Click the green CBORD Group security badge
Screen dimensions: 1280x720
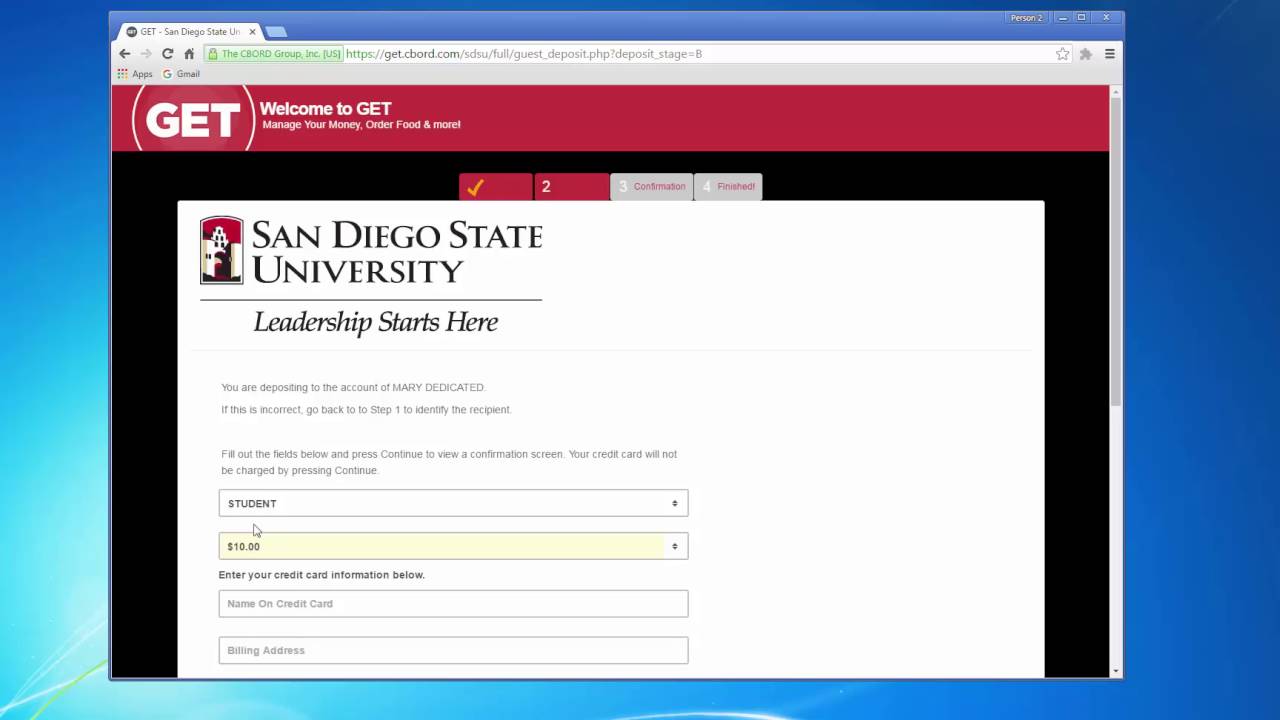pos(274,54)
